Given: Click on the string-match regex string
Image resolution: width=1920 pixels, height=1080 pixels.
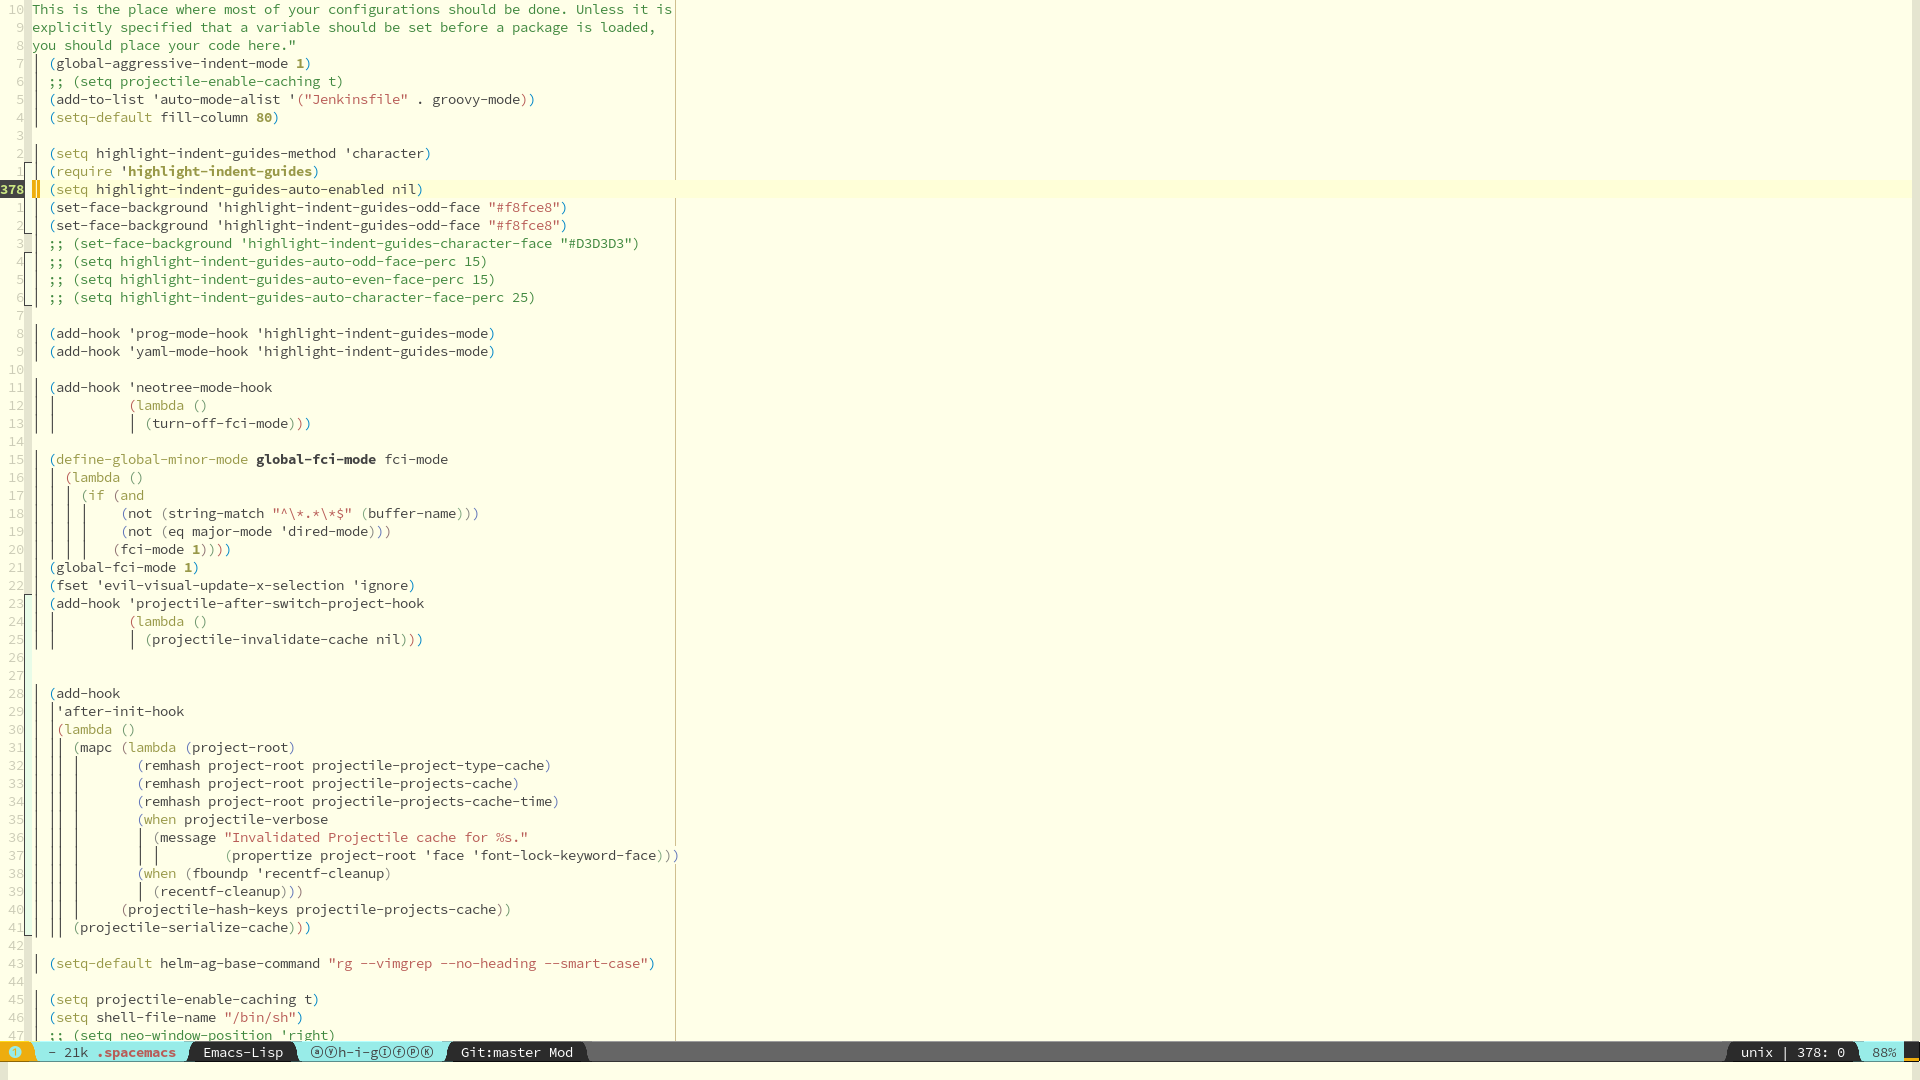Looking at the screenshot, I should (312, 513).
